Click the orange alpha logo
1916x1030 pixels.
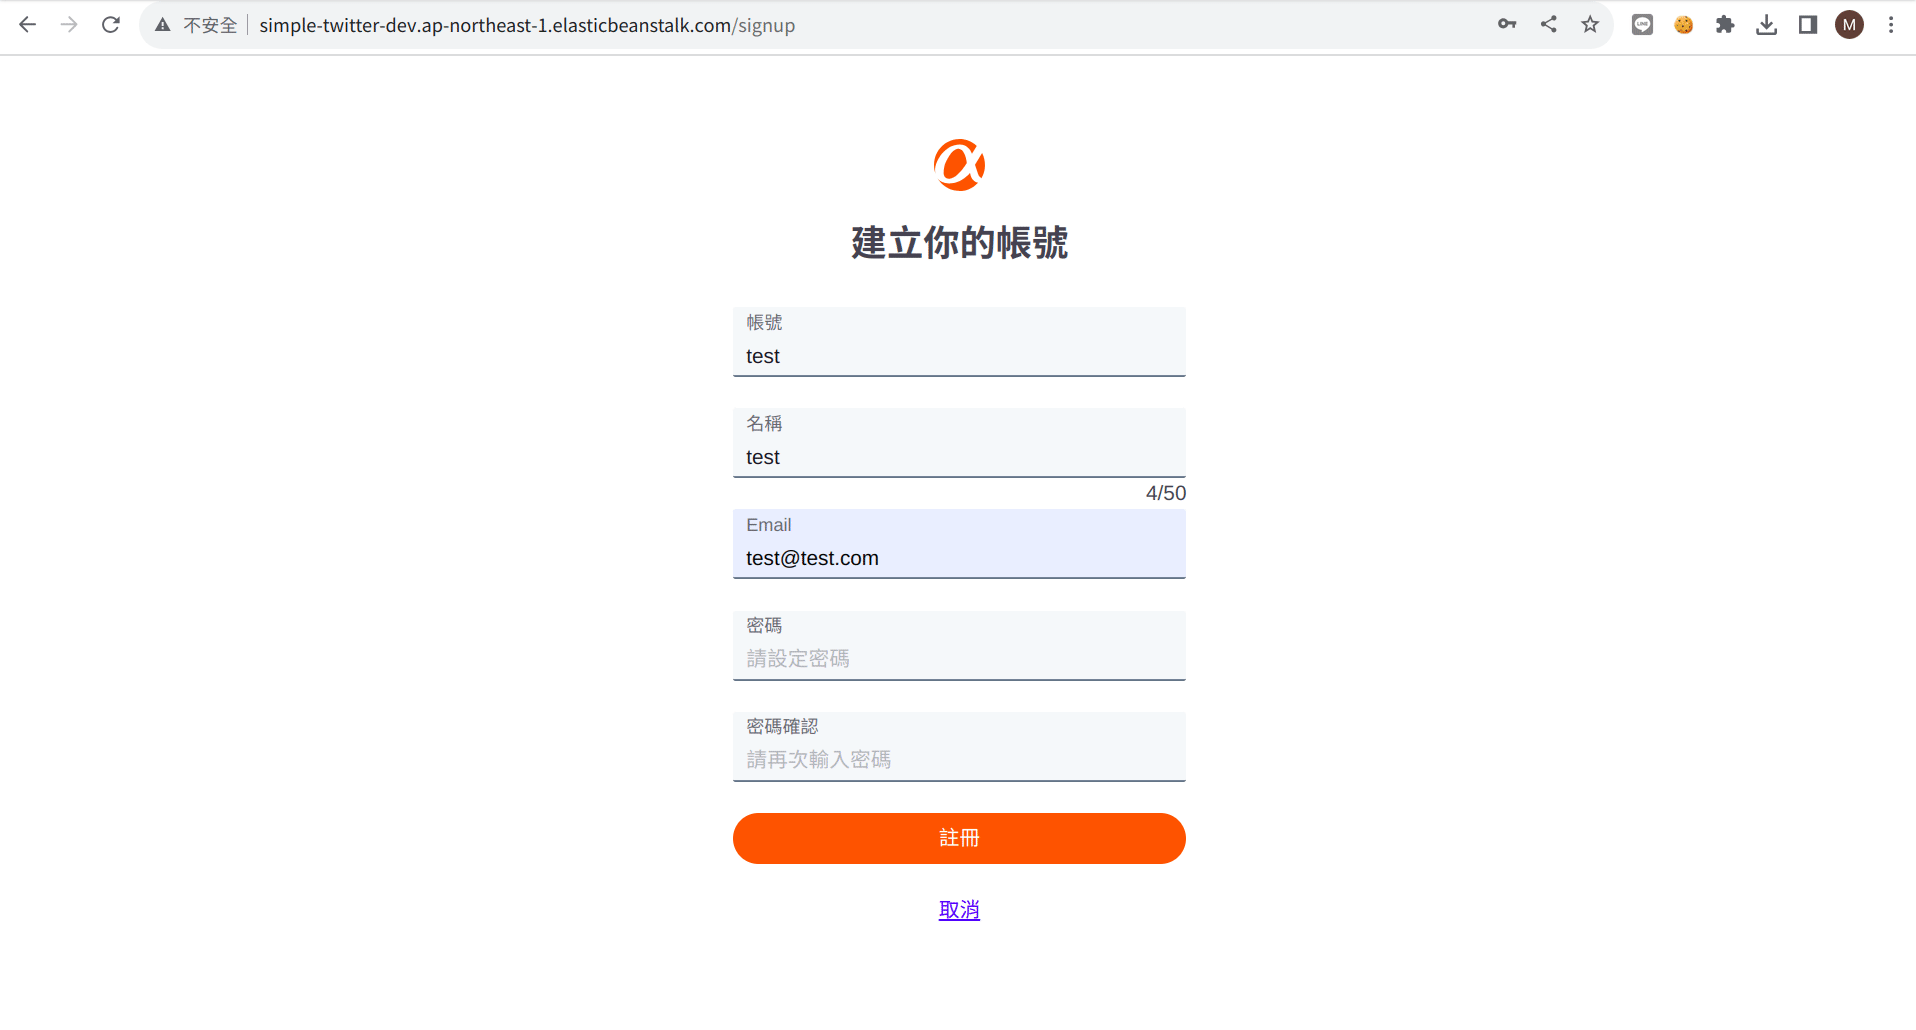(x=959, y=165)
